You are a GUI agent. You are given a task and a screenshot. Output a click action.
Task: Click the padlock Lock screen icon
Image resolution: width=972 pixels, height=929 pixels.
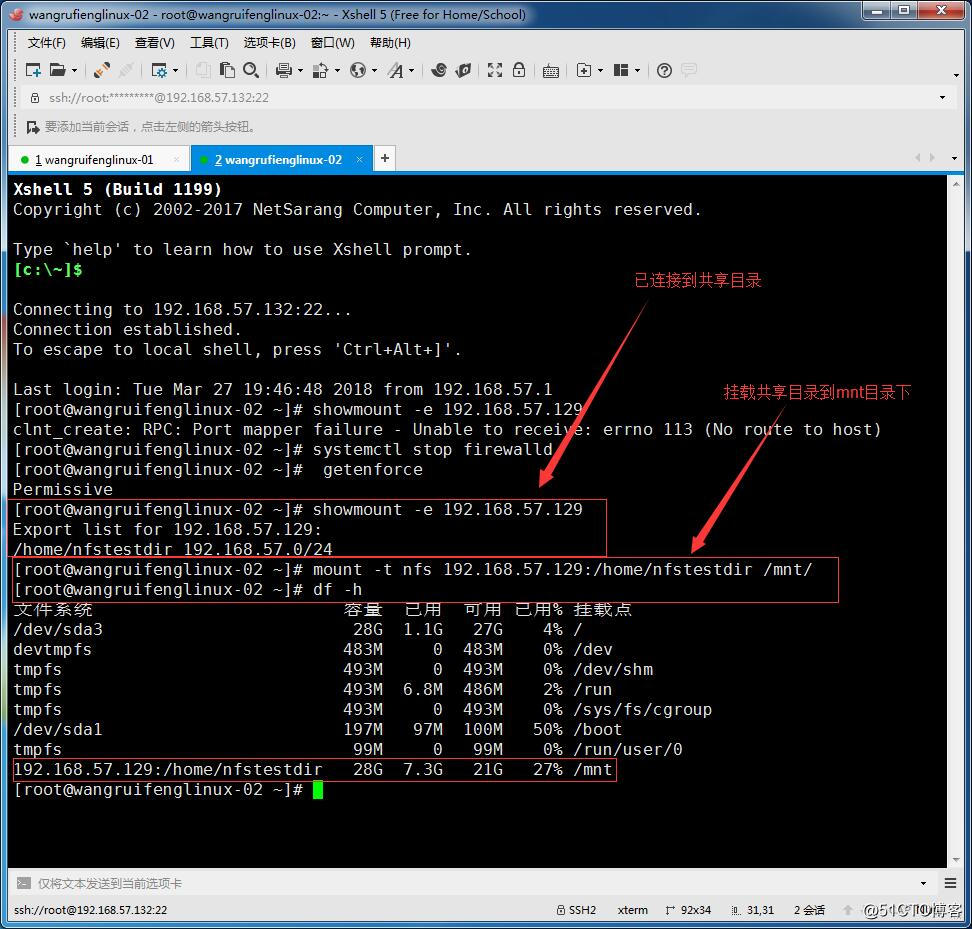[519, 70]
